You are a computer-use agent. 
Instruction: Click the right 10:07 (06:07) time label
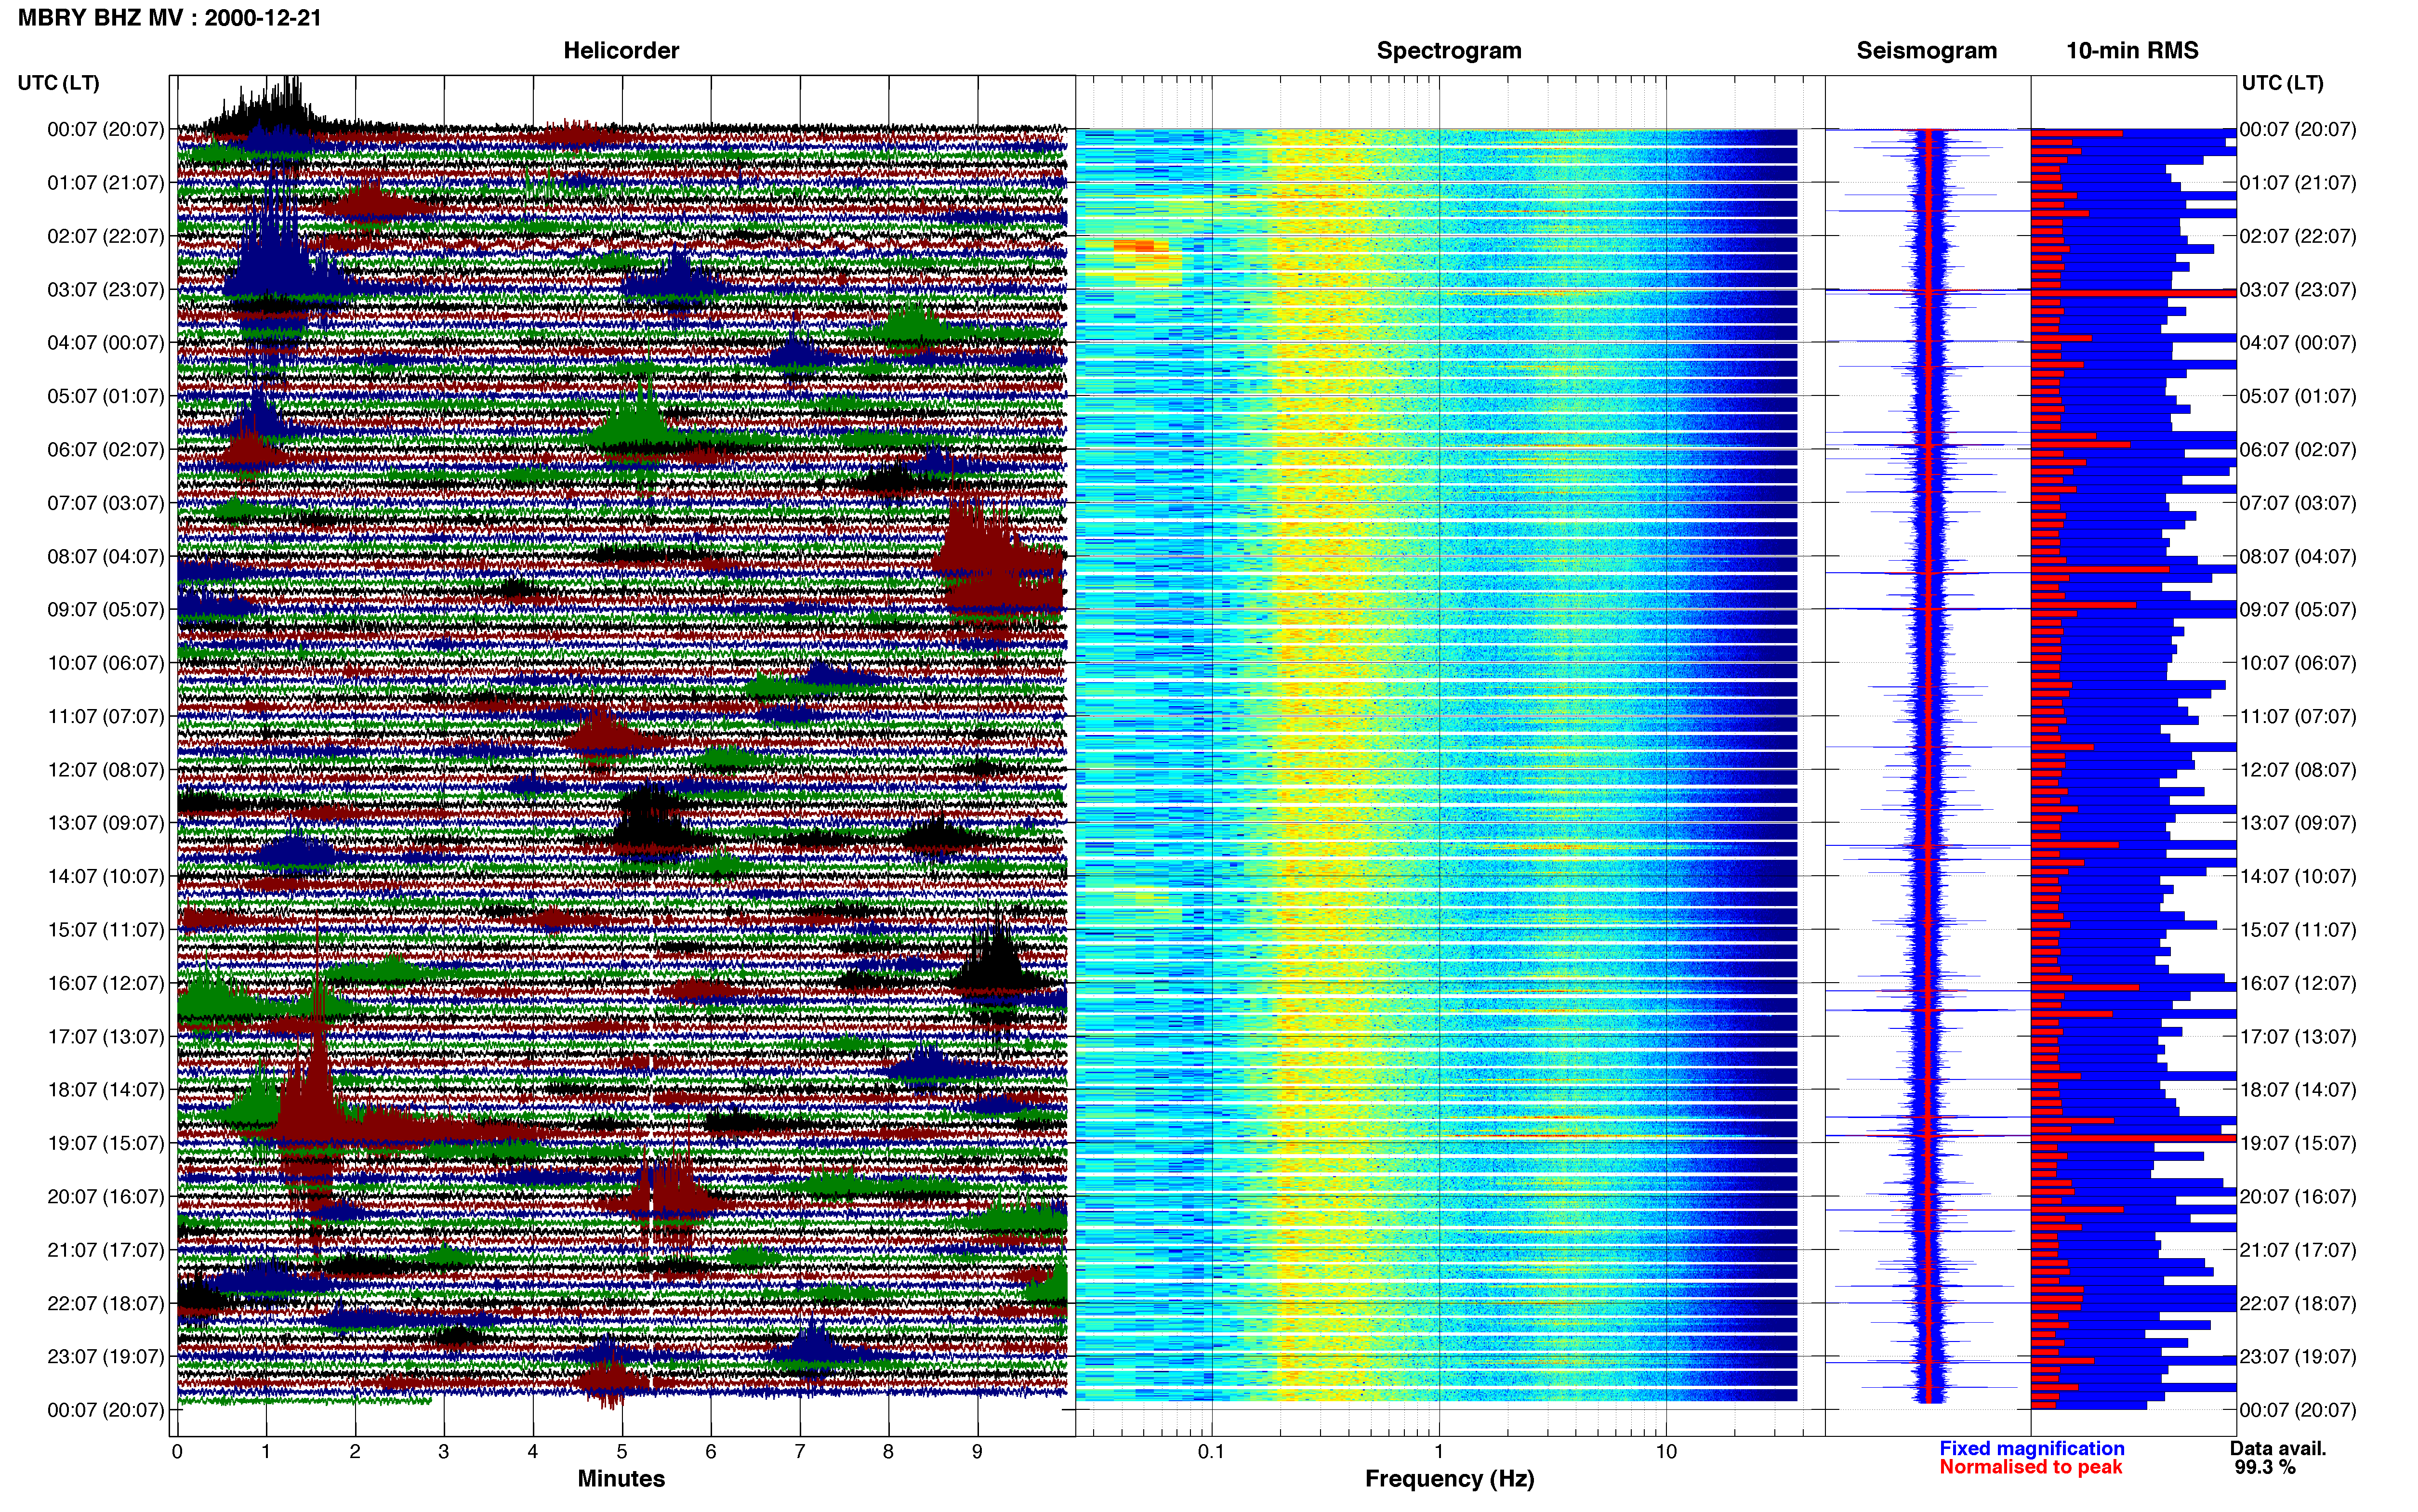[2298, 663]
